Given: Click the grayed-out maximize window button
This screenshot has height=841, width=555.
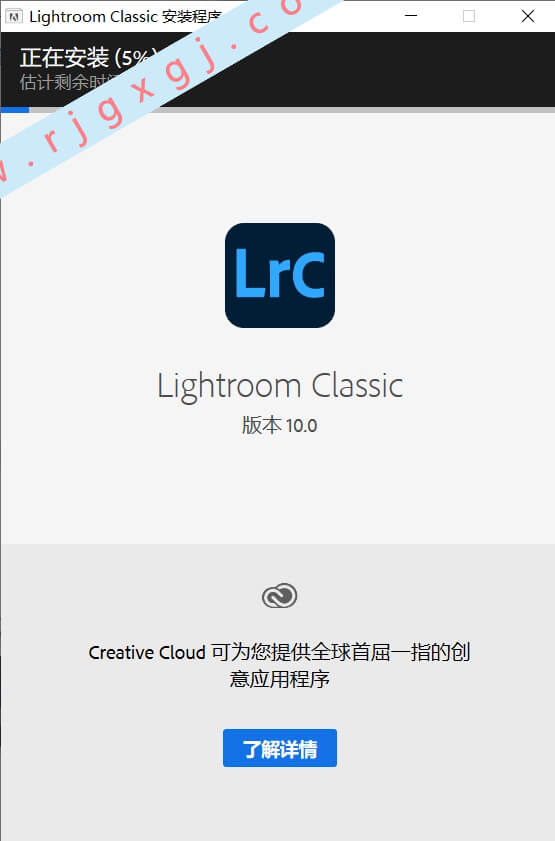Looking at the screenshot, I should 469,16.
